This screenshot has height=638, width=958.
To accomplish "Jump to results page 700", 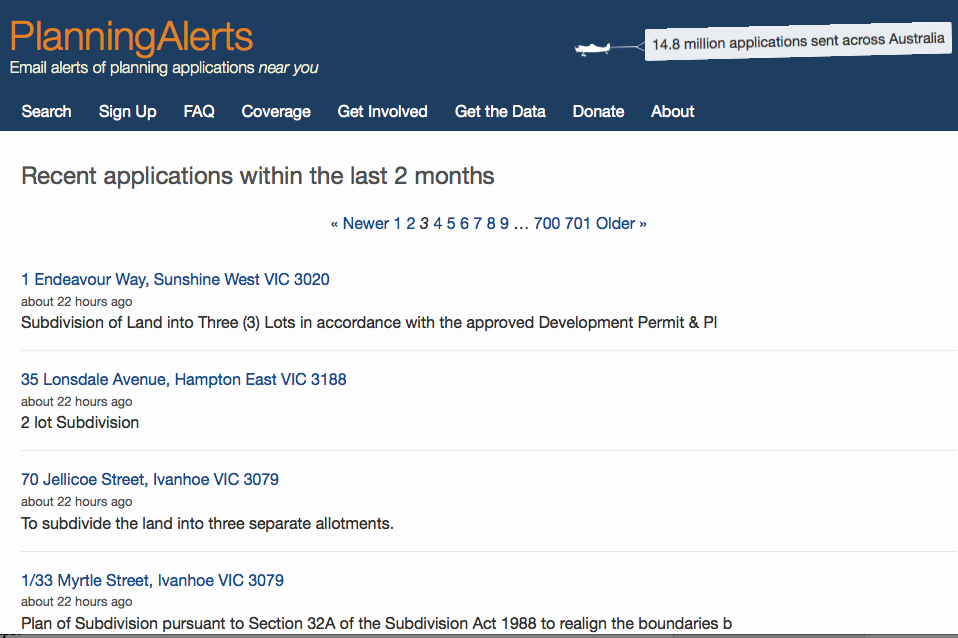I will click(x=547, y=224).
